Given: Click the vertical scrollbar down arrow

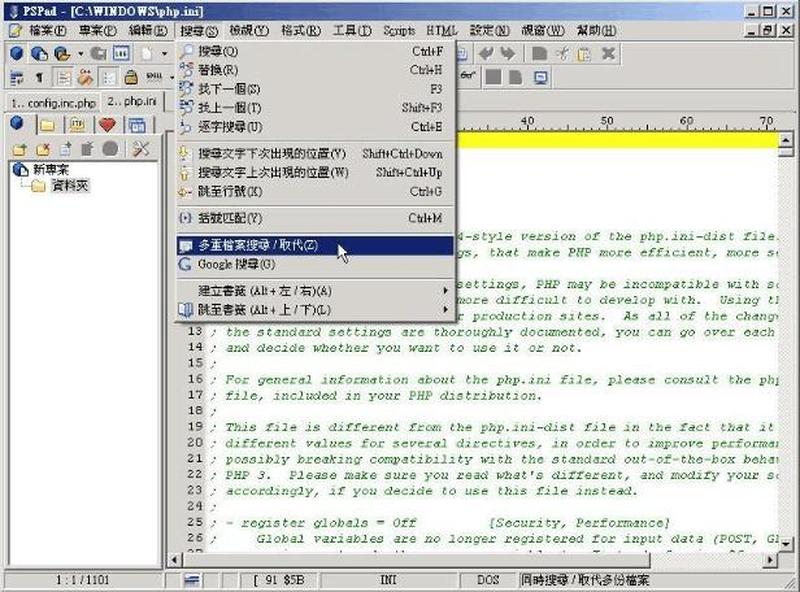Looking at the screenshot, I should click(x=786, y=544).
